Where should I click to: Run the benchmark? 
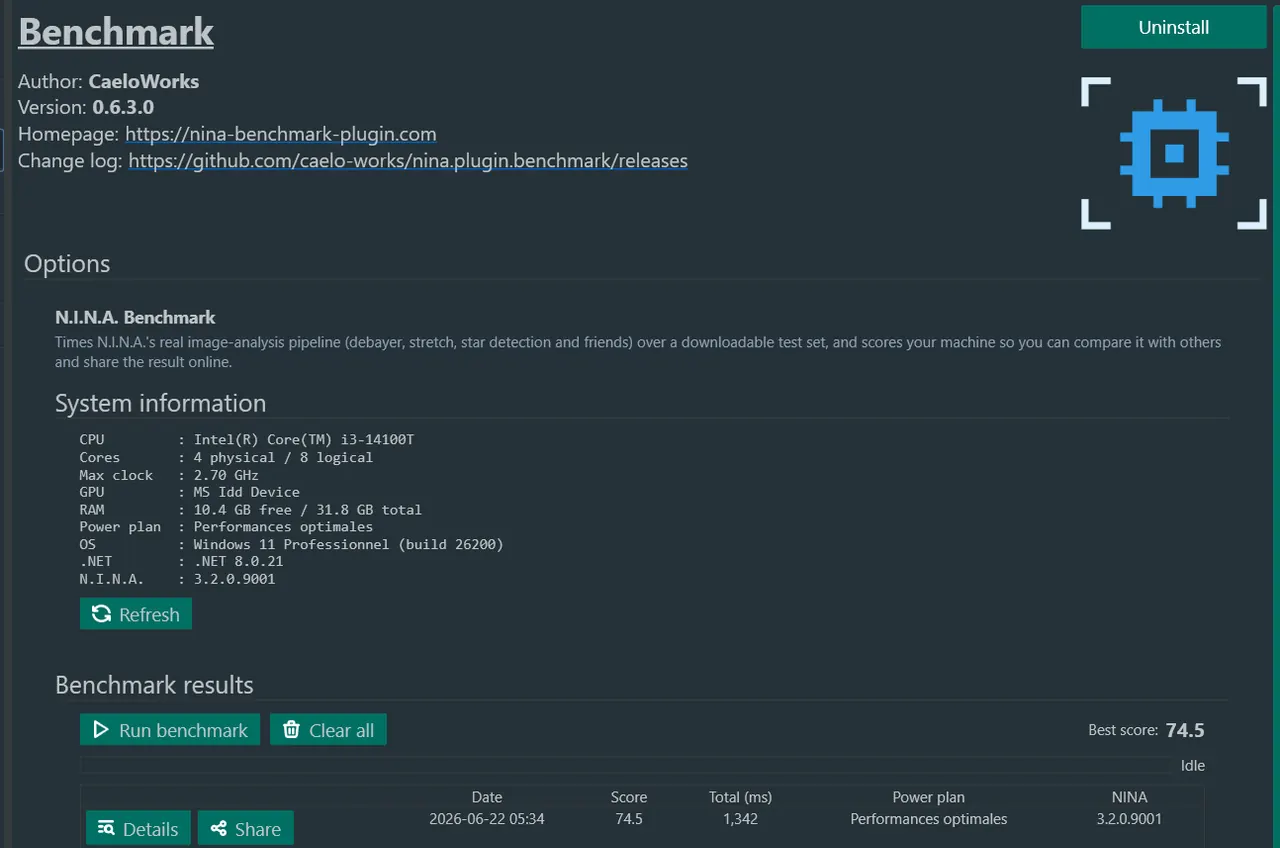tap(170, 730)
